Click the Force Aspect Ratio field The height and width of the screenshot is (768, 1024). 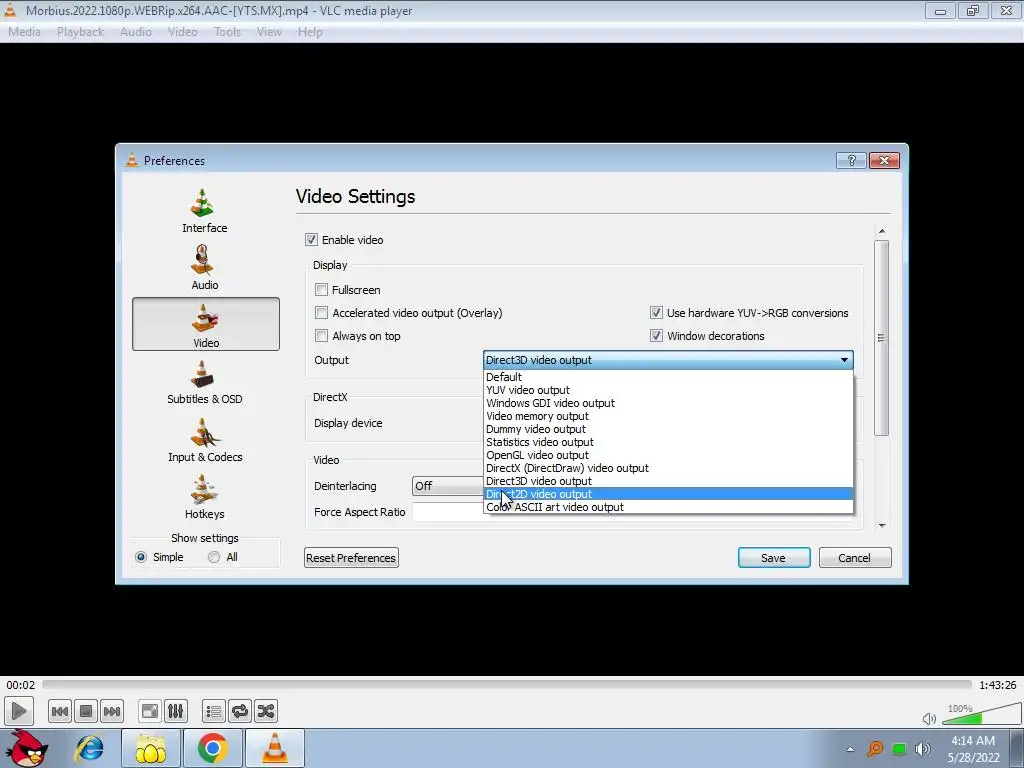pos(448,512)
